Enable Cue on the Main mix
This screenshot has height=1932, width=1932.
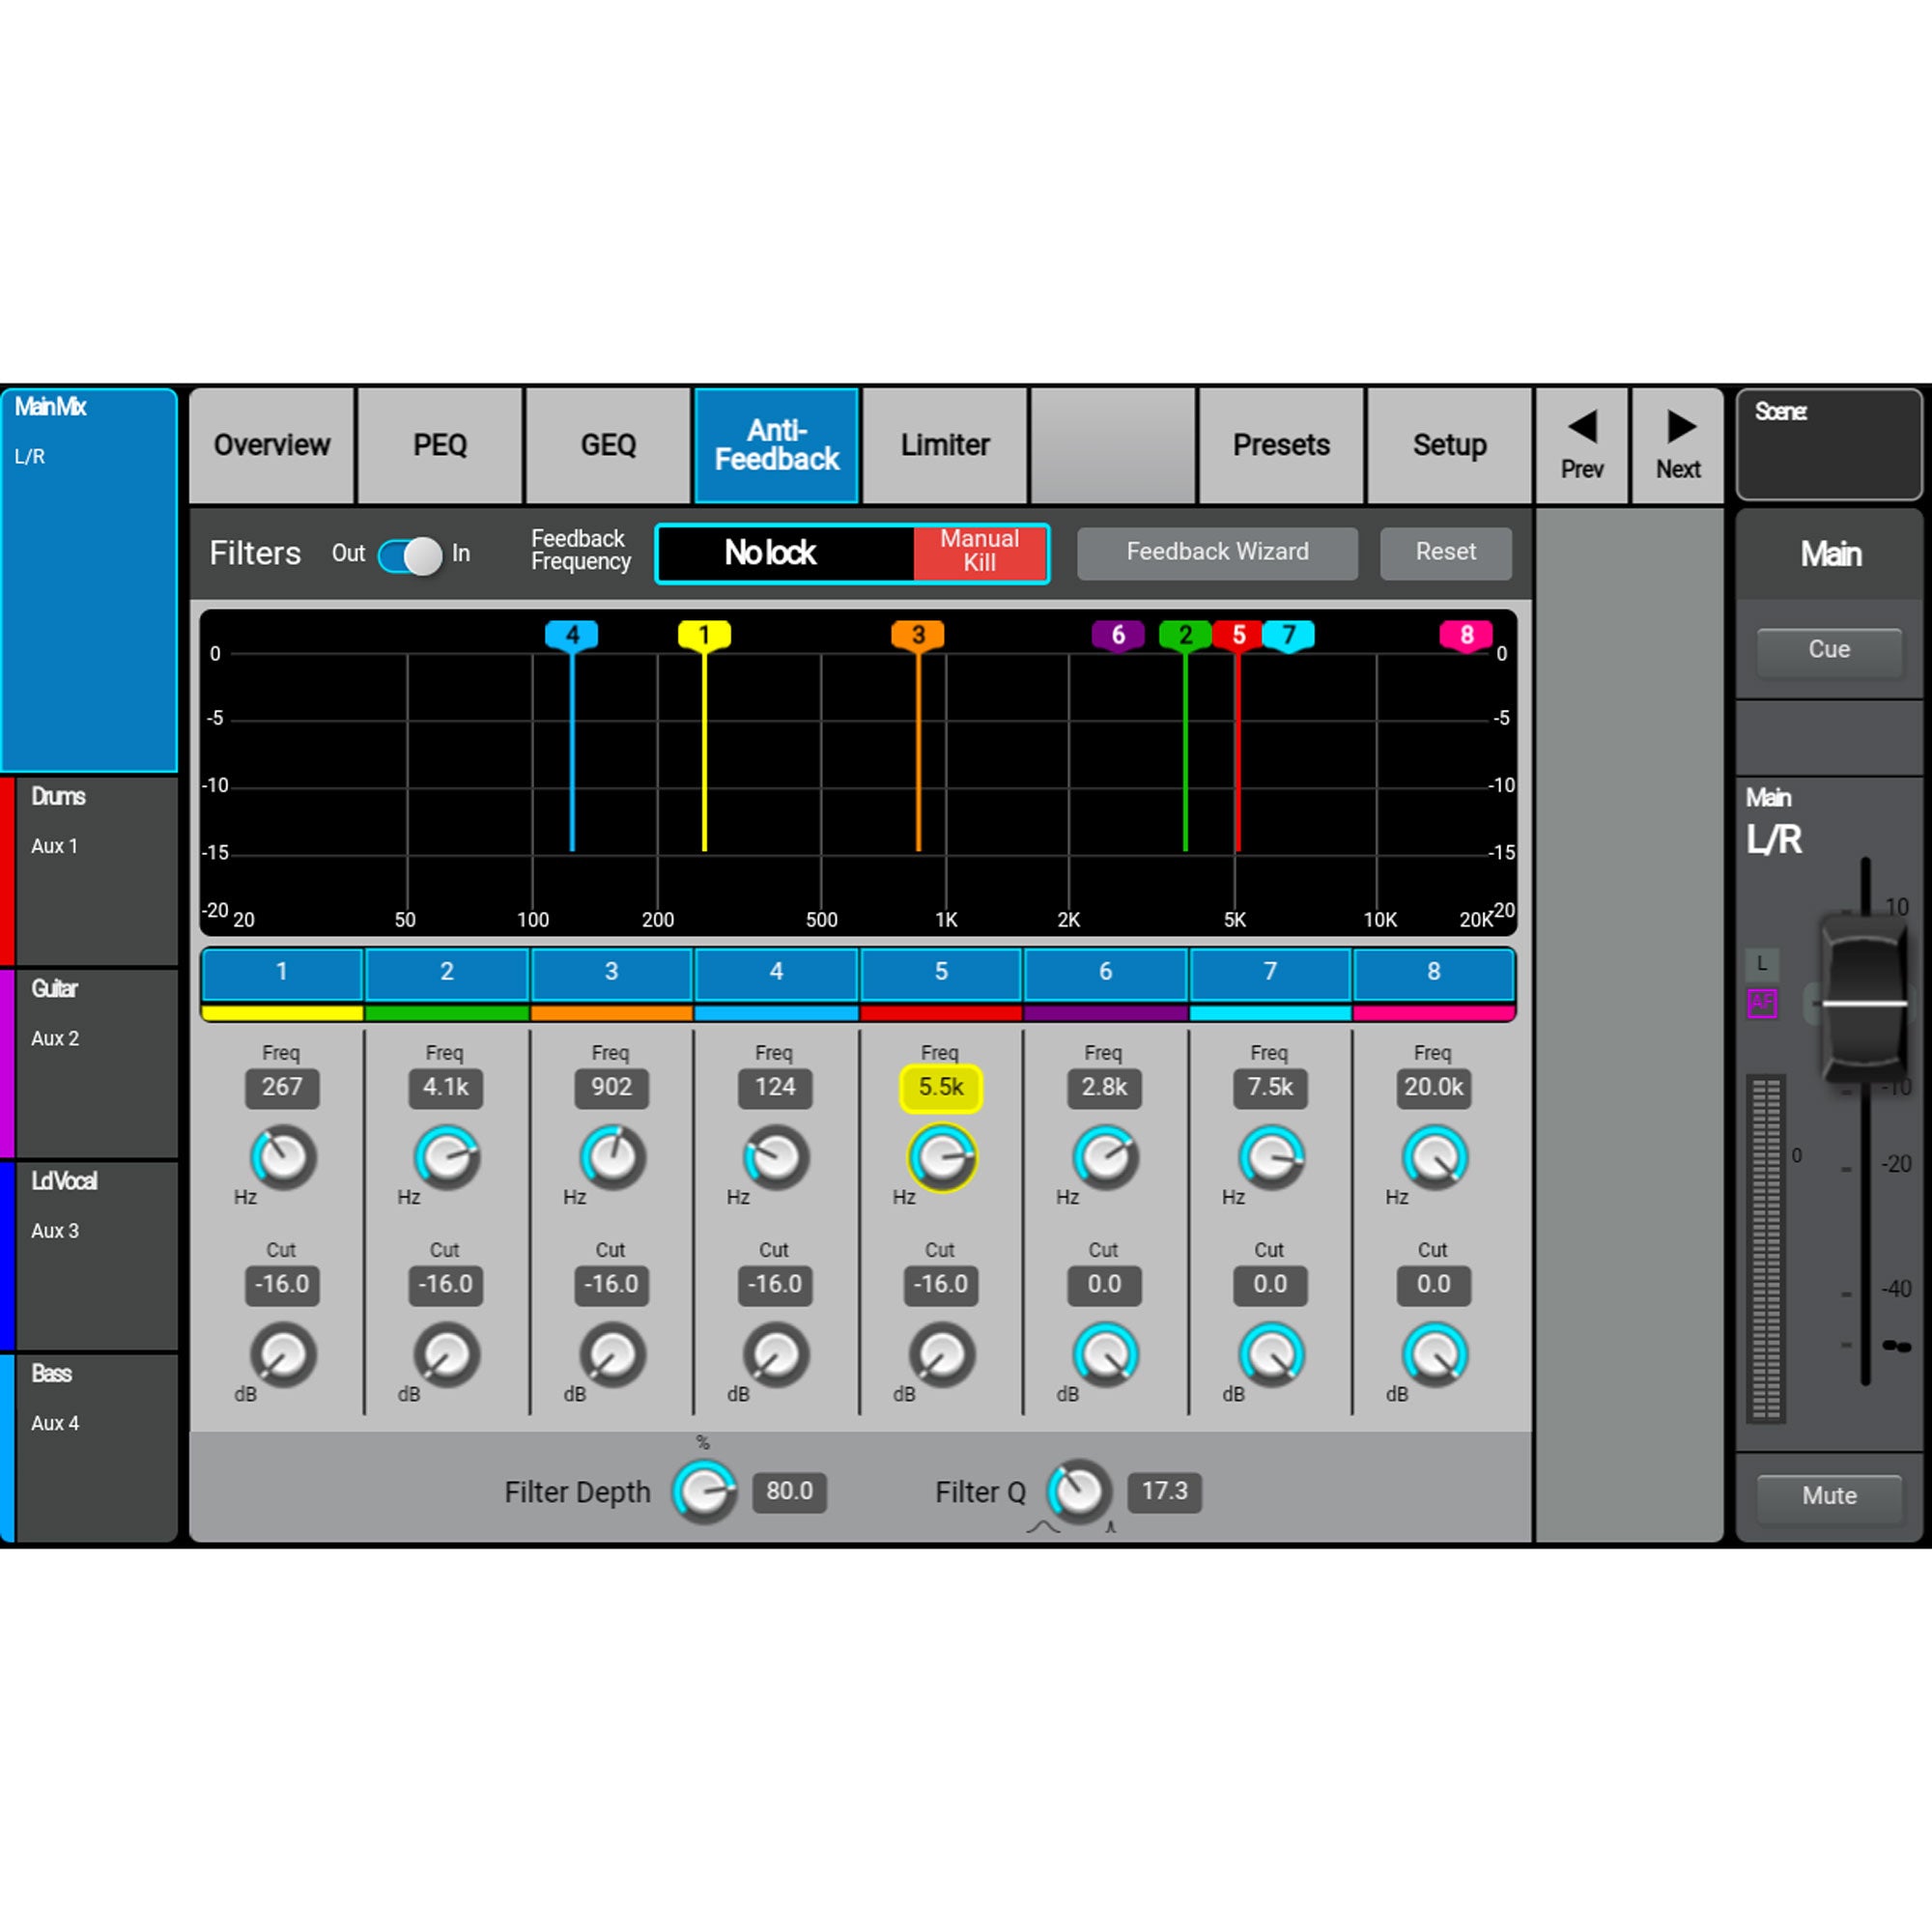(1829, 649)
